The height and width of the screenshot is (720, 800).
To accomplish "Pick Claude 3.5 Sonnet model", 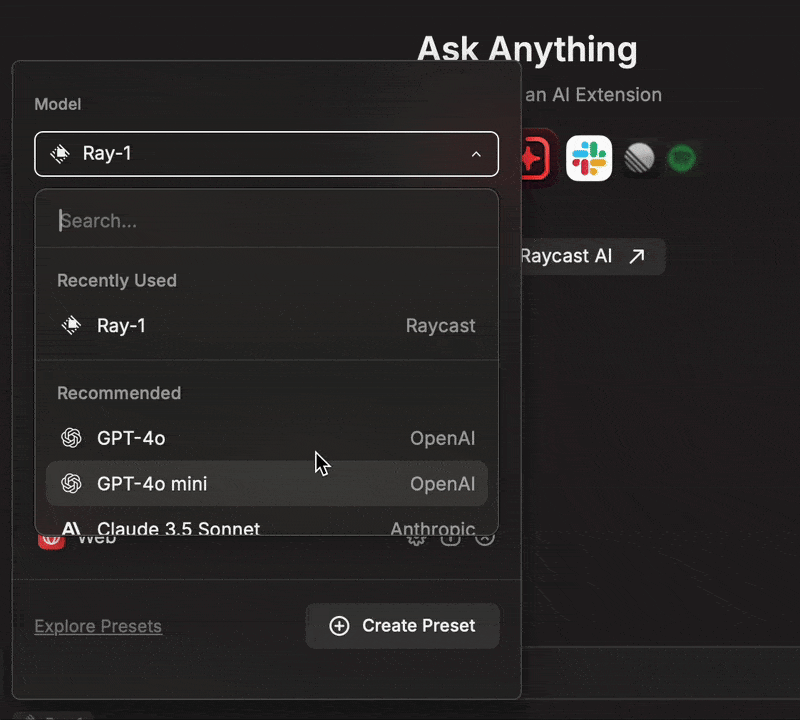I will [x=266, y=528].
